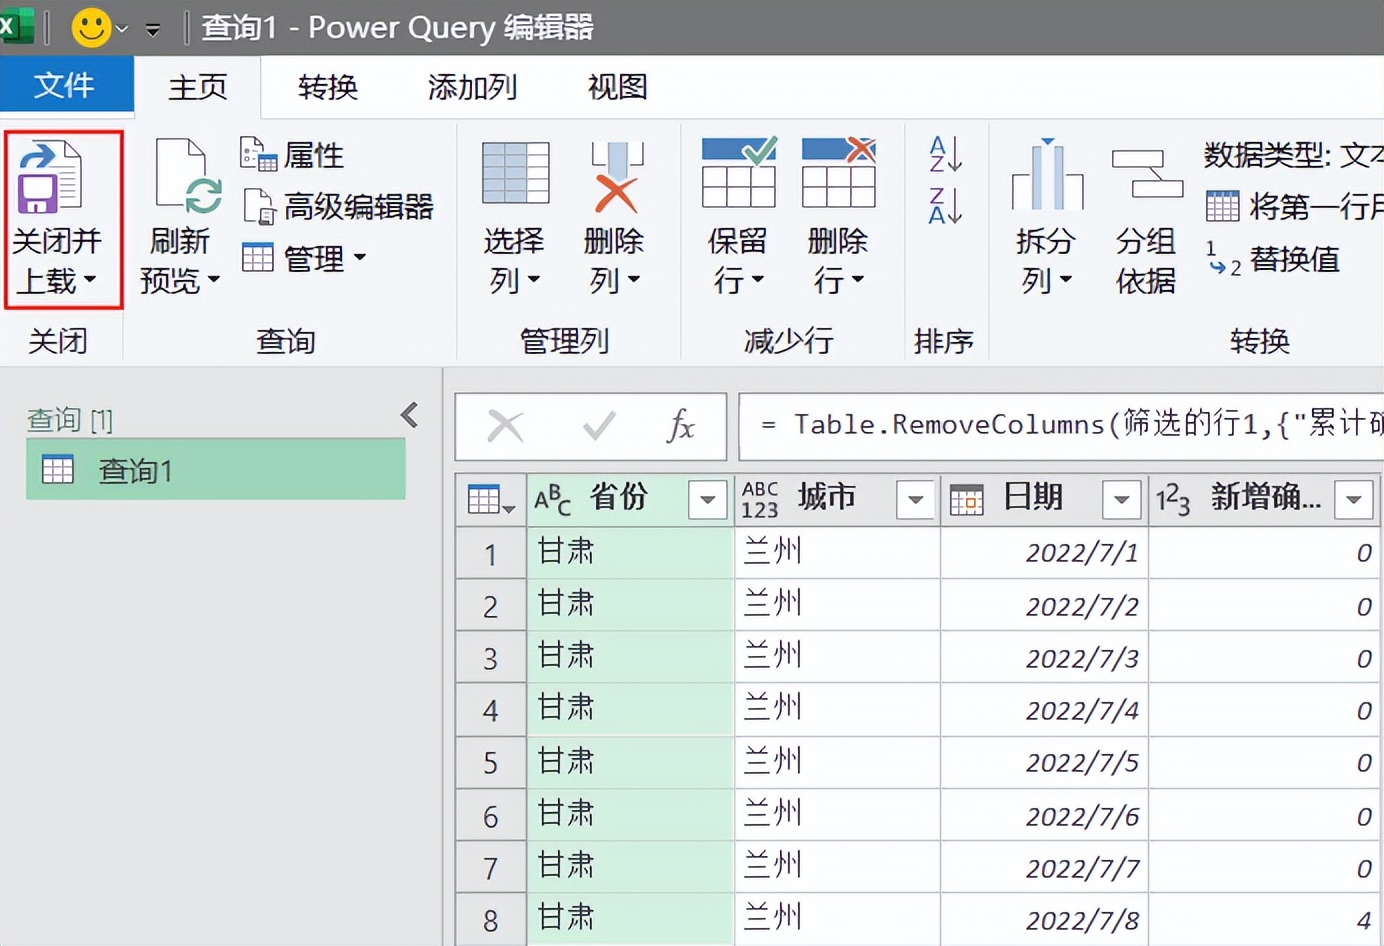Select row number 1 header
This screenshot has height=946, width=1384.
(490, 553)
